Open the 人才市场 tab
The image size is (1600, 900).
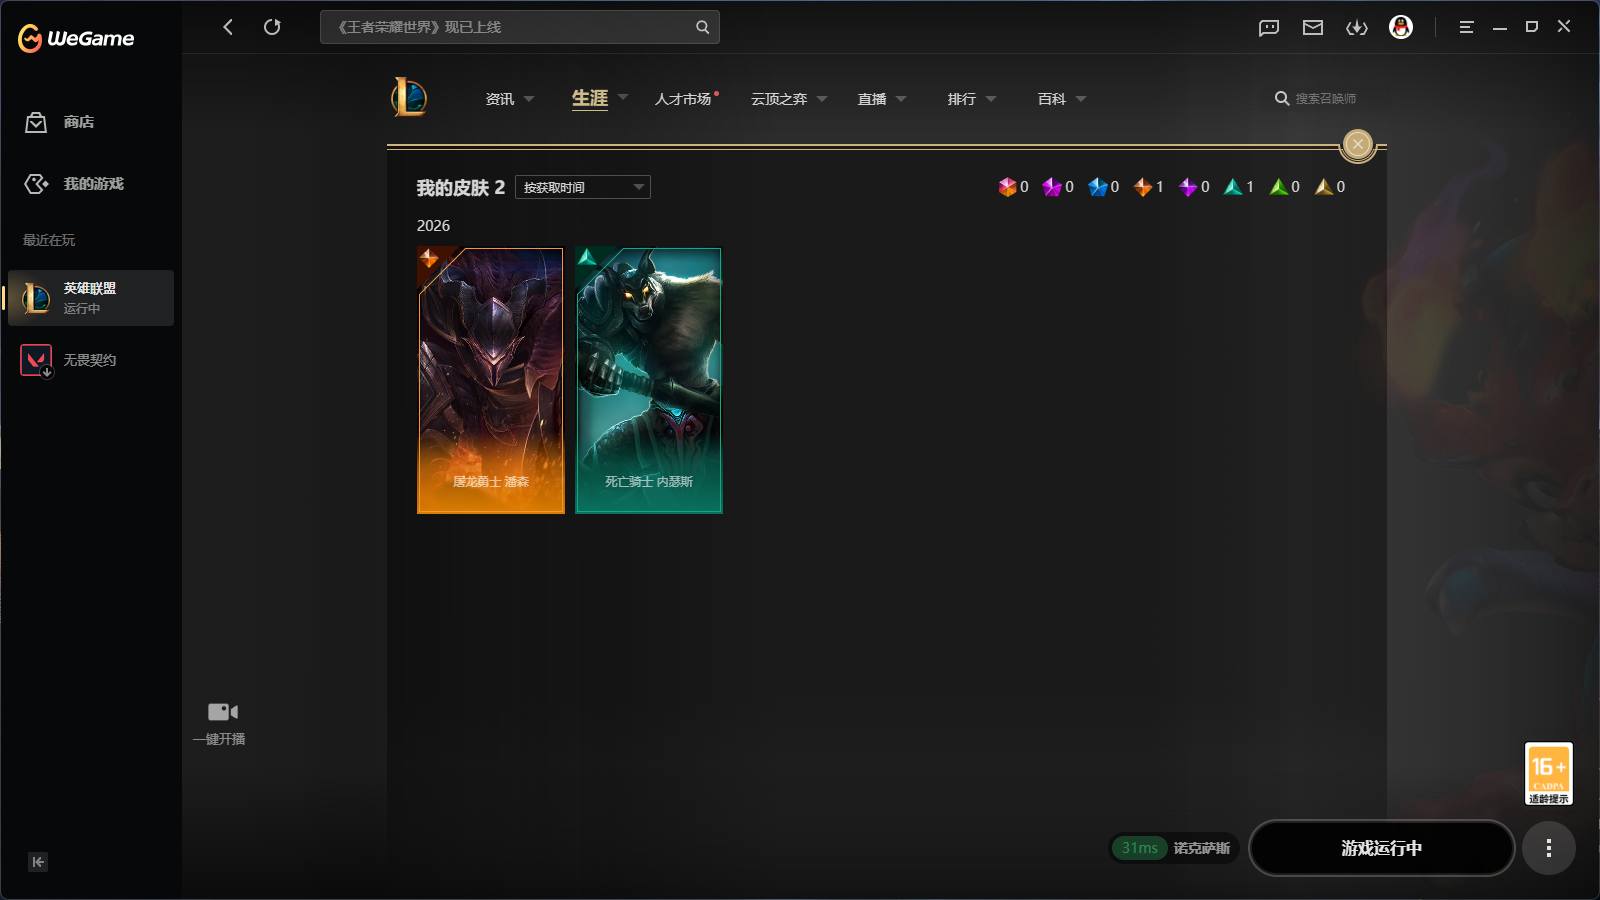click(x=684, y=99)
